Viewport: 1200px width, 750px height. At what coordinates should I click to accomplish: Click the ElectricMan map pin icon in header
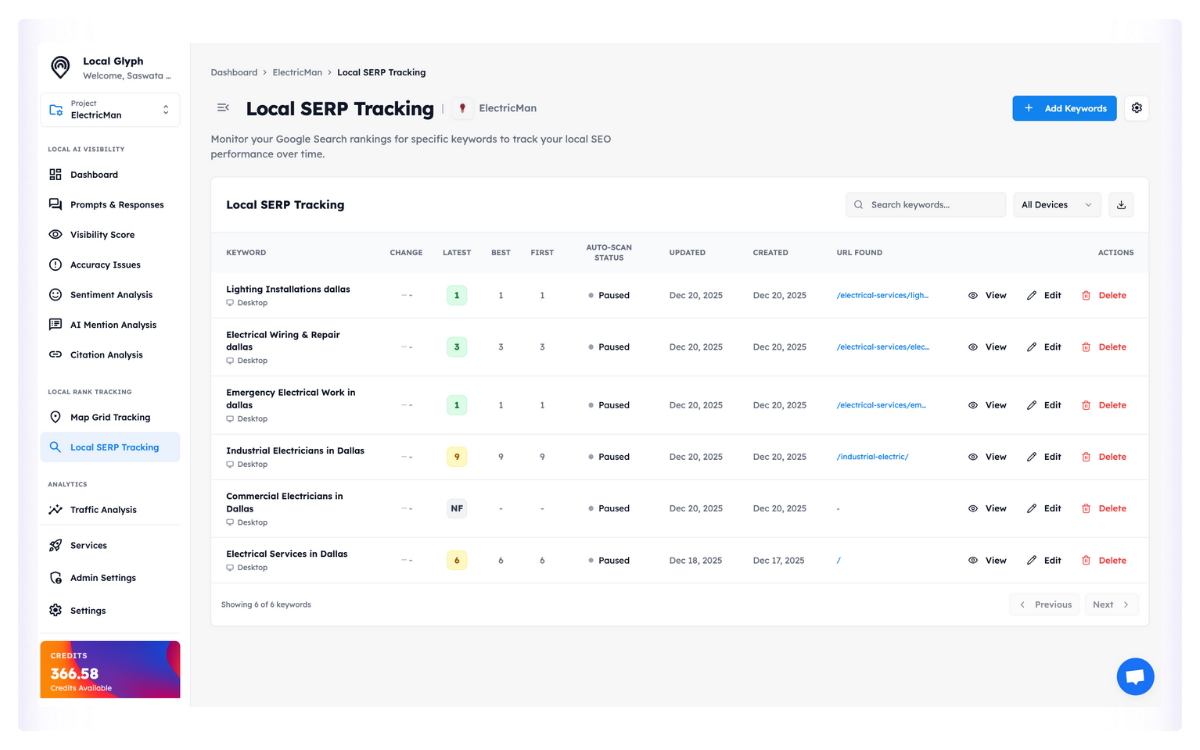pyautogui.click(x=462, y=108)
